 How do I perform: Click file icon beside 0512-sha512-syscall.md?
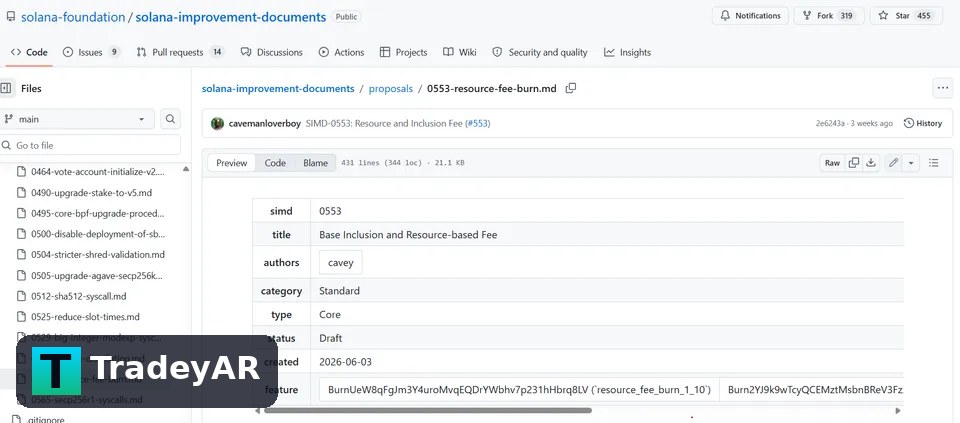click(x=21, y=296)
